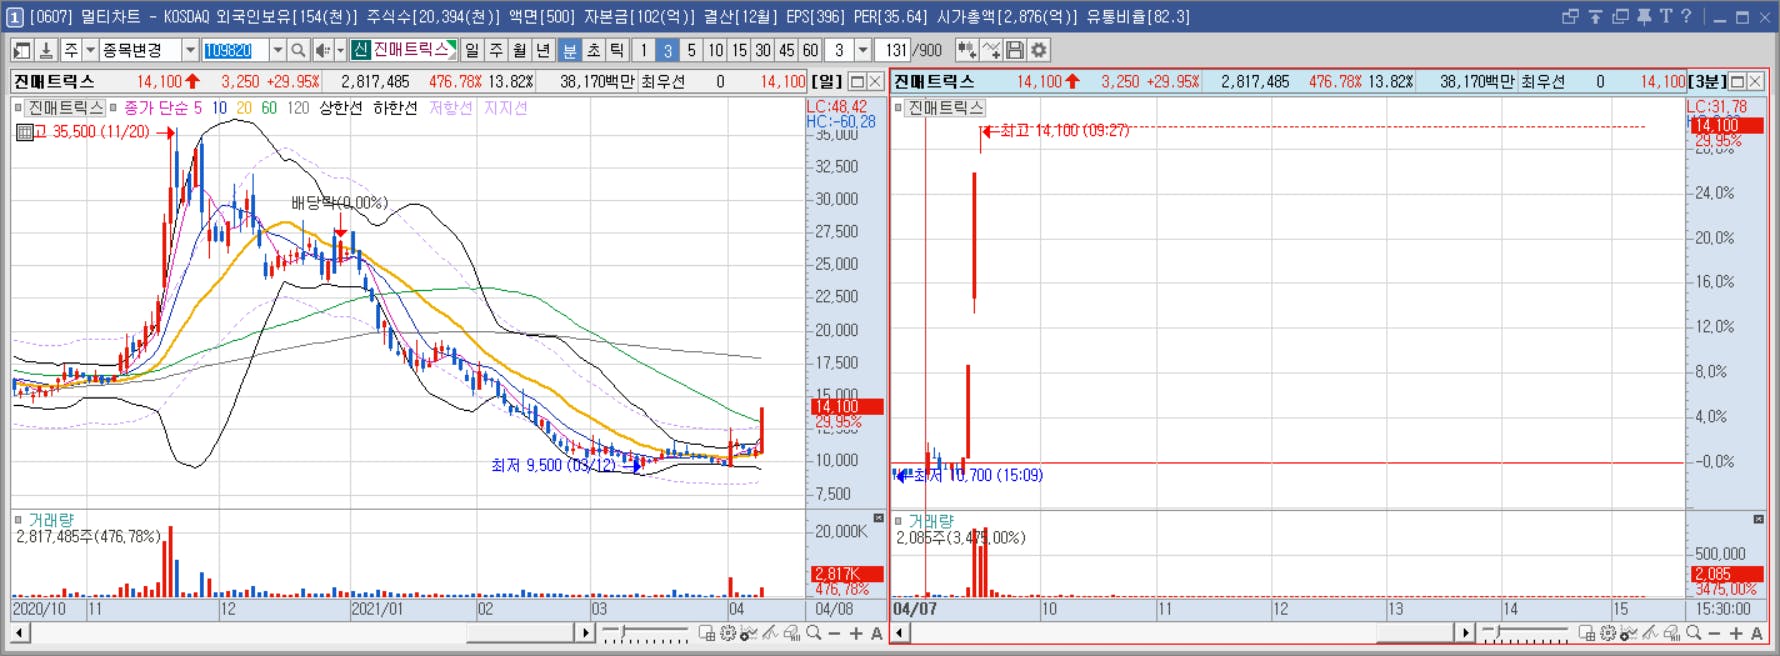1780x656 pixels.
Task: Click the eraser icon under left chart
Action: click(791, 633)
